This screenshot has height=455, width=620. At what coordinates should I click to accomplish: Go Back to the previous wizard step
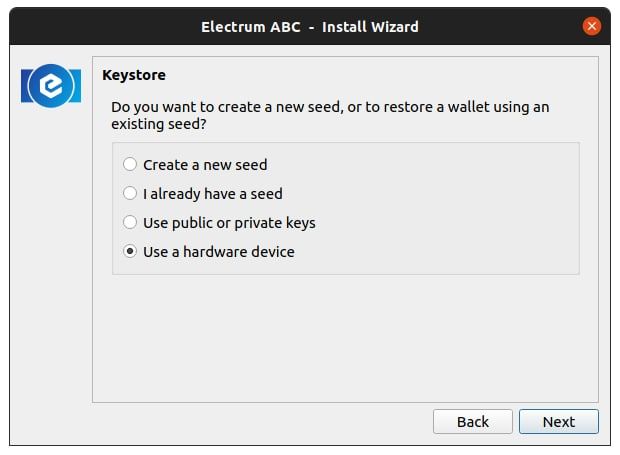tap(472, 421)
